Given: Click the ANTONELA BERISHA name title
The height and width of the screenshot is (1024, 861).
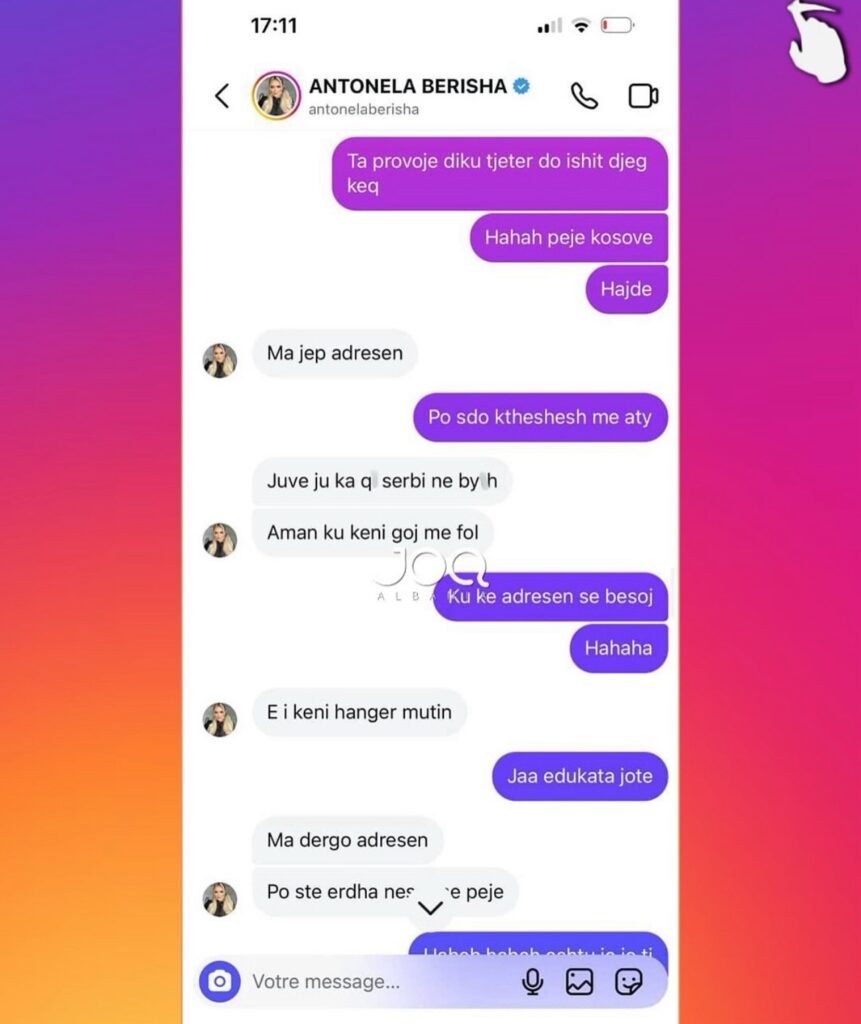Looking at the screenshot, I should pyautogui.click(x=408, y=86).
